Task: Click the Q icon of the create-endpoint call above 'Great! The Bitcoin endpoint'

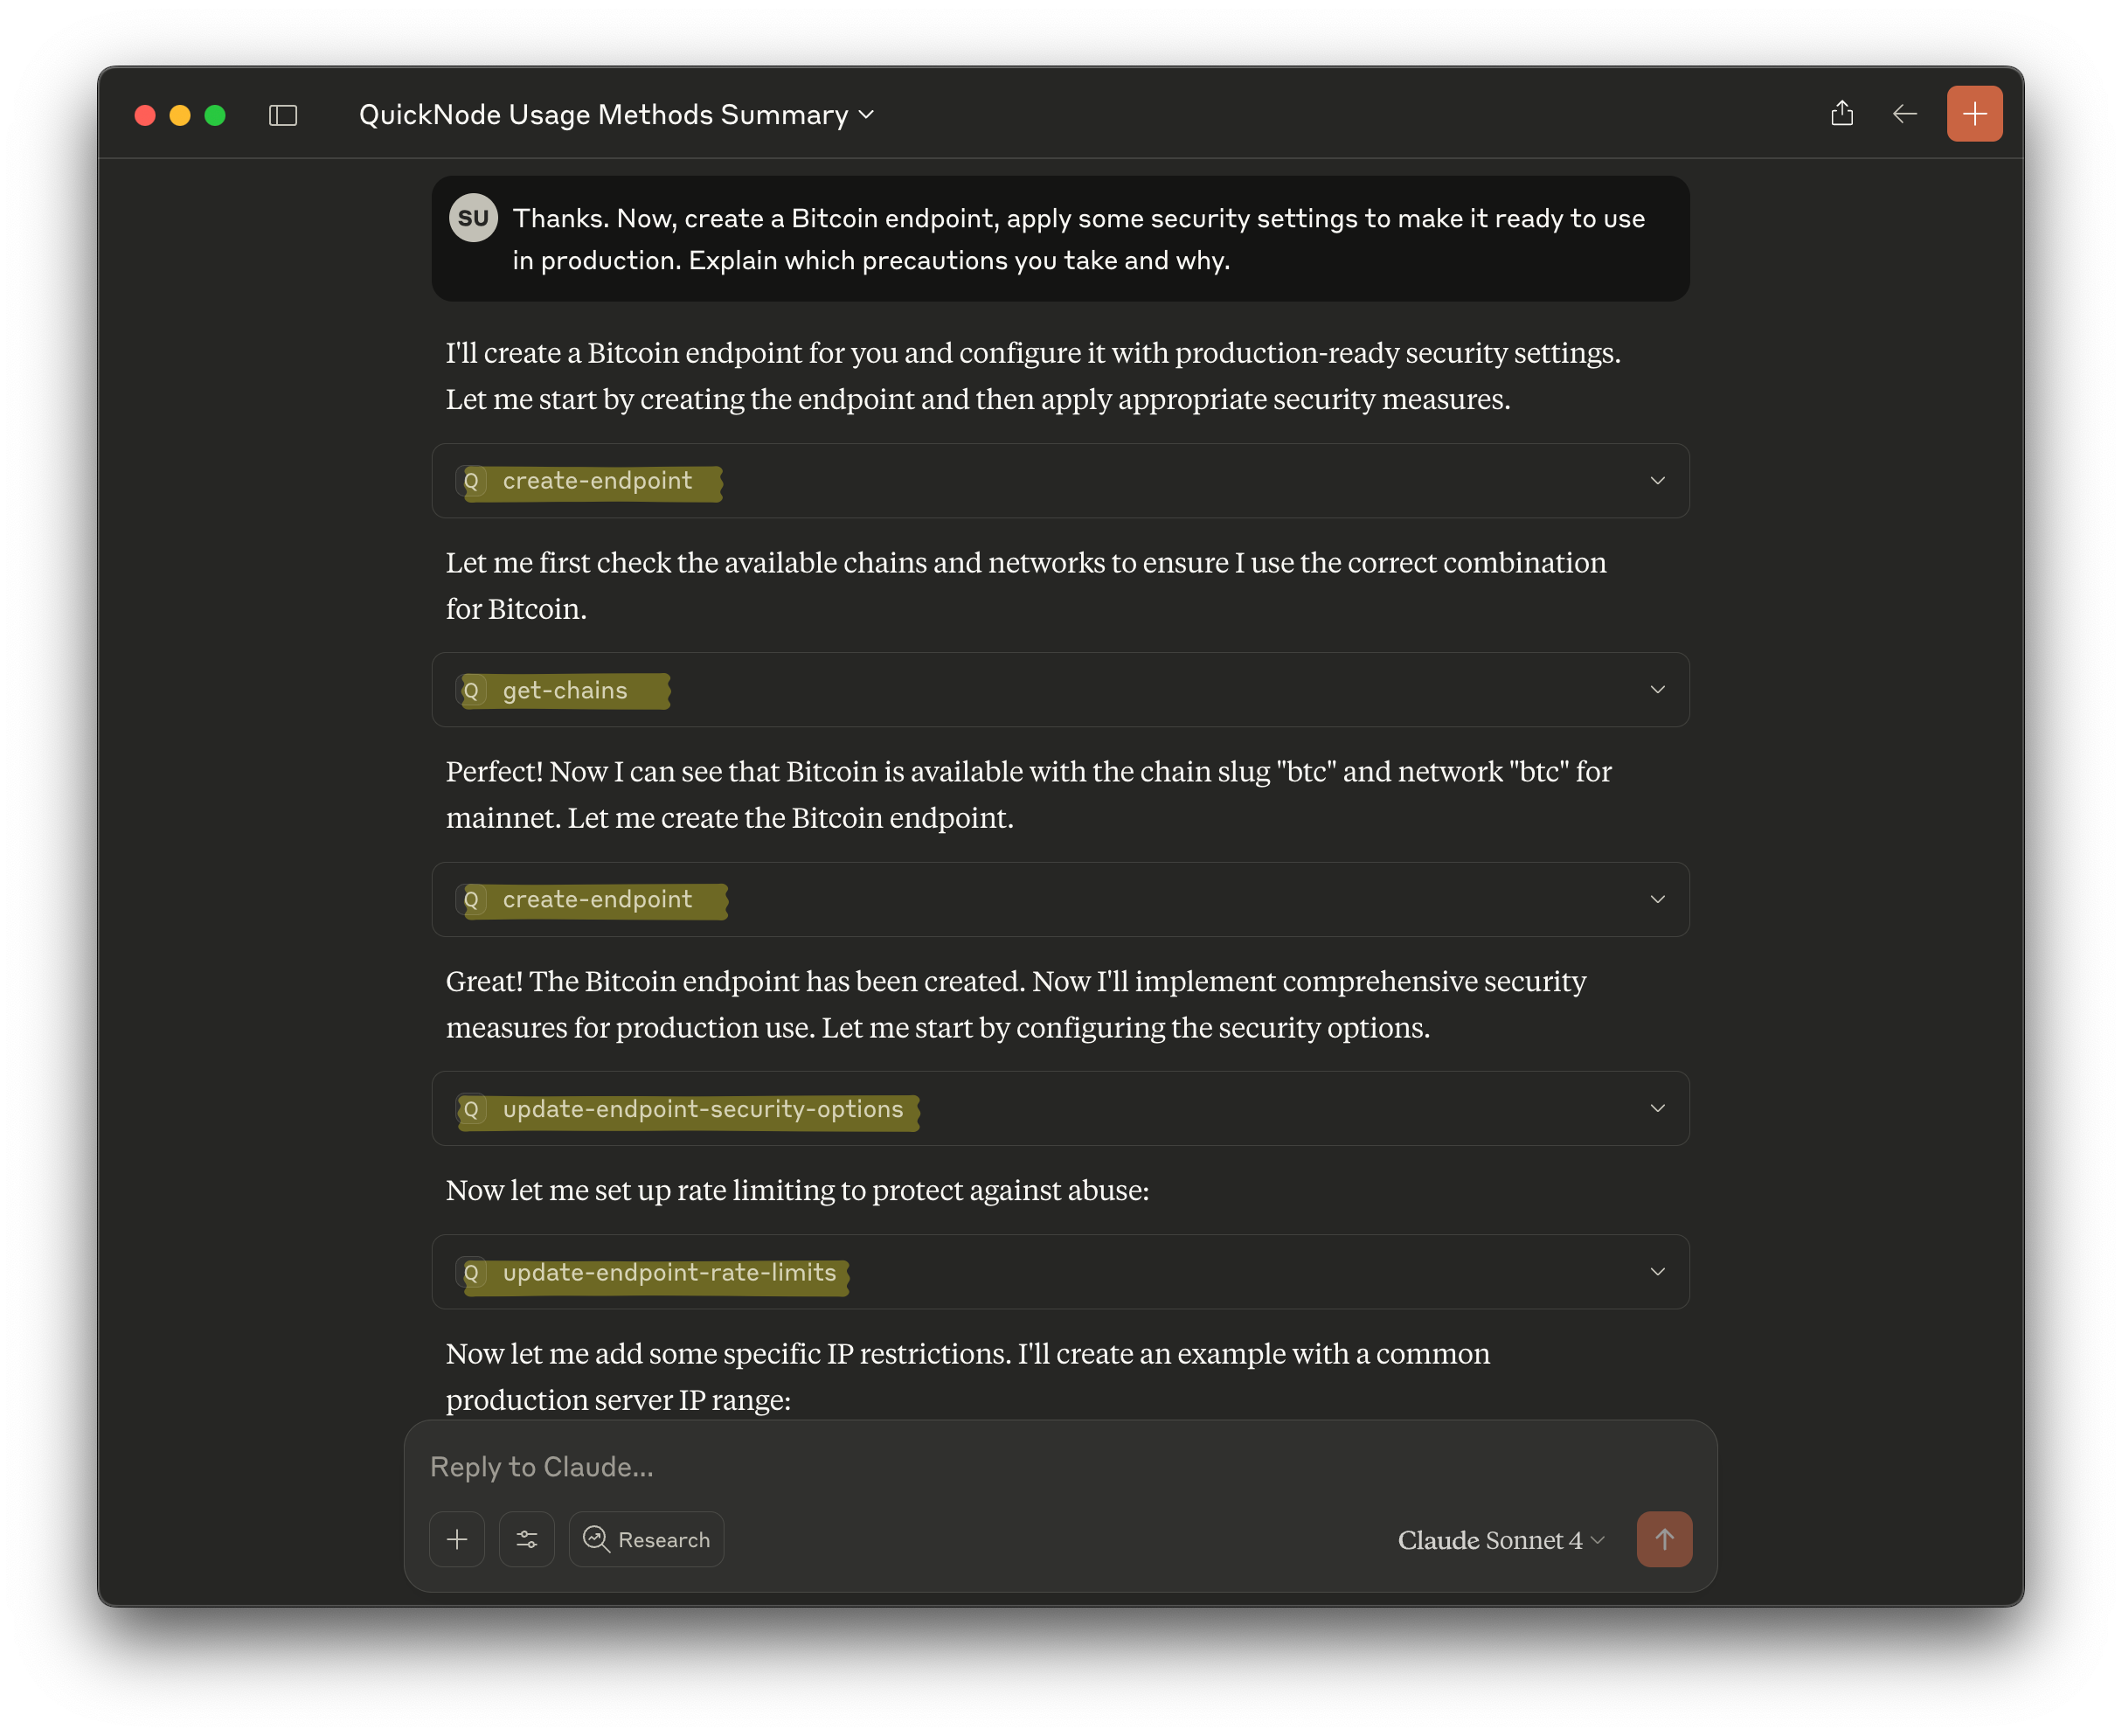Action: (x=471, y=899)
